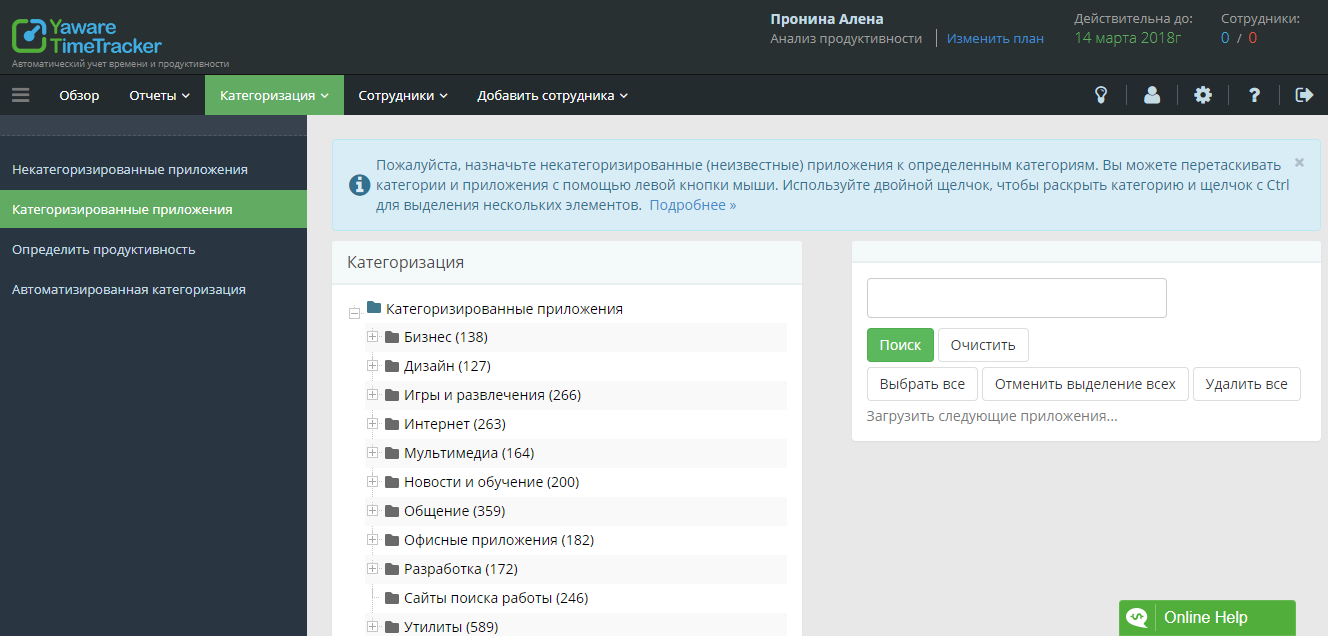This screenshot has height=636, width=1328.
Task: Click the lightbulb tips icon
Action: click(x=1101, y=95)
